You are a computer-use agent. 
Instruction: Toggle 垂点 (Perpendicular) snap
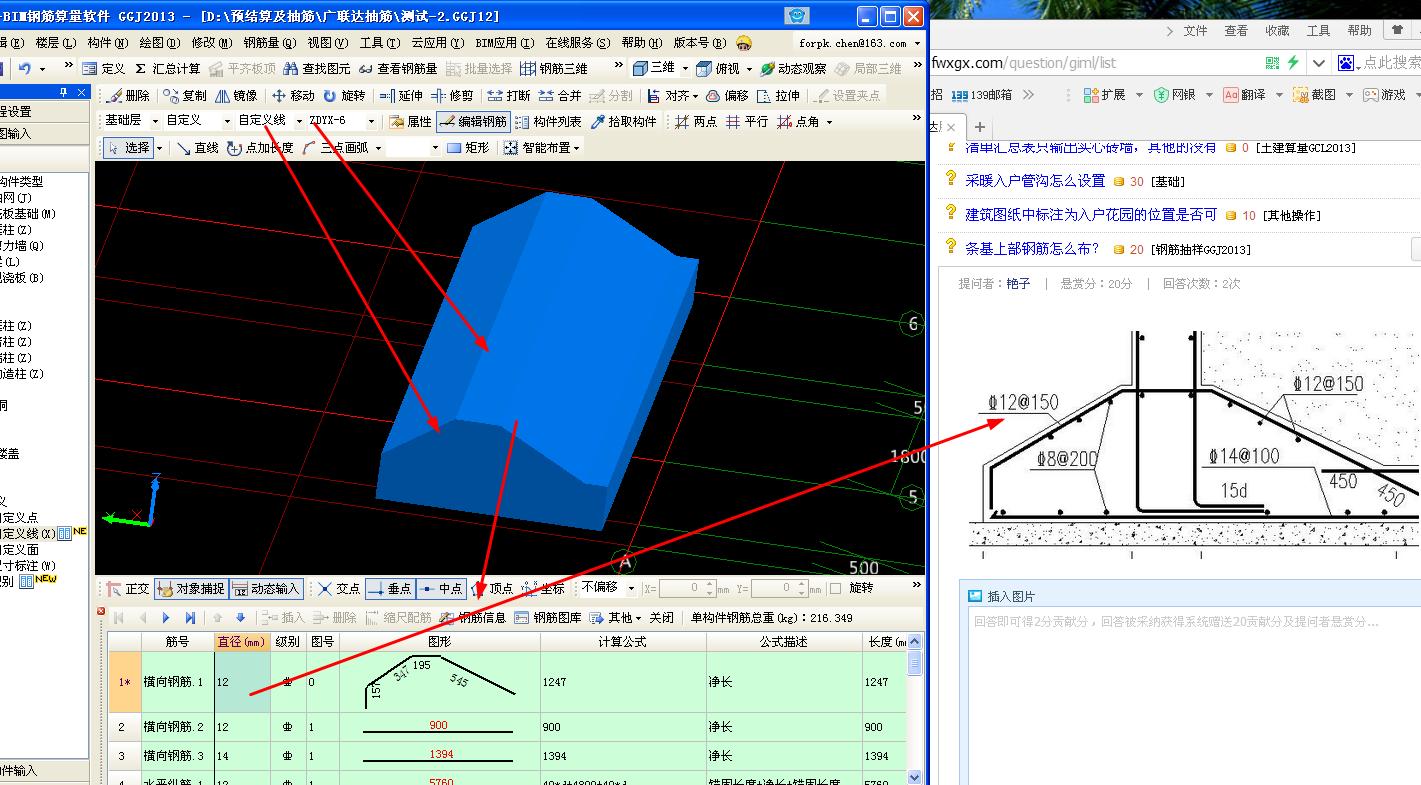390,589
